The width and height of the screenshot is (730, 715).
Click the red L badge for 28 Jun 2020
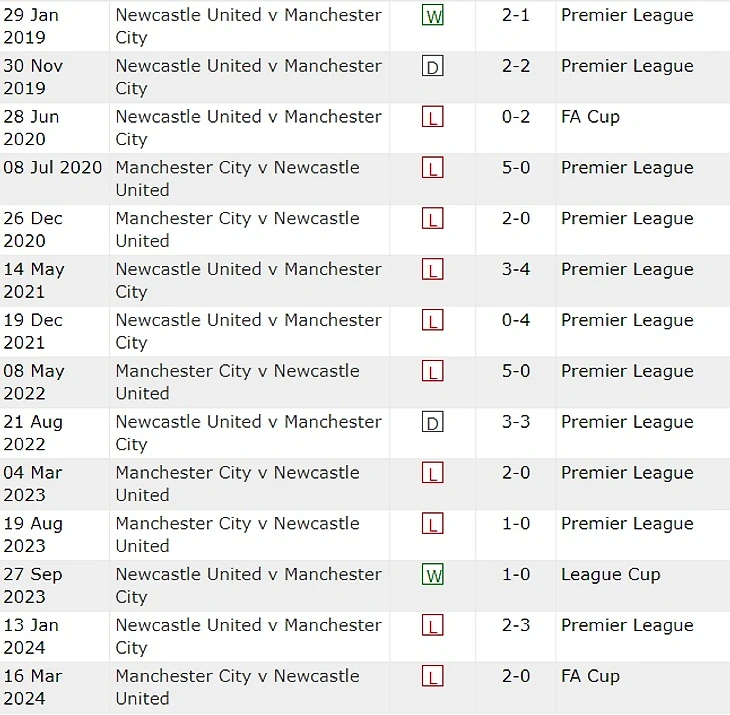click(x=433, y=117)
